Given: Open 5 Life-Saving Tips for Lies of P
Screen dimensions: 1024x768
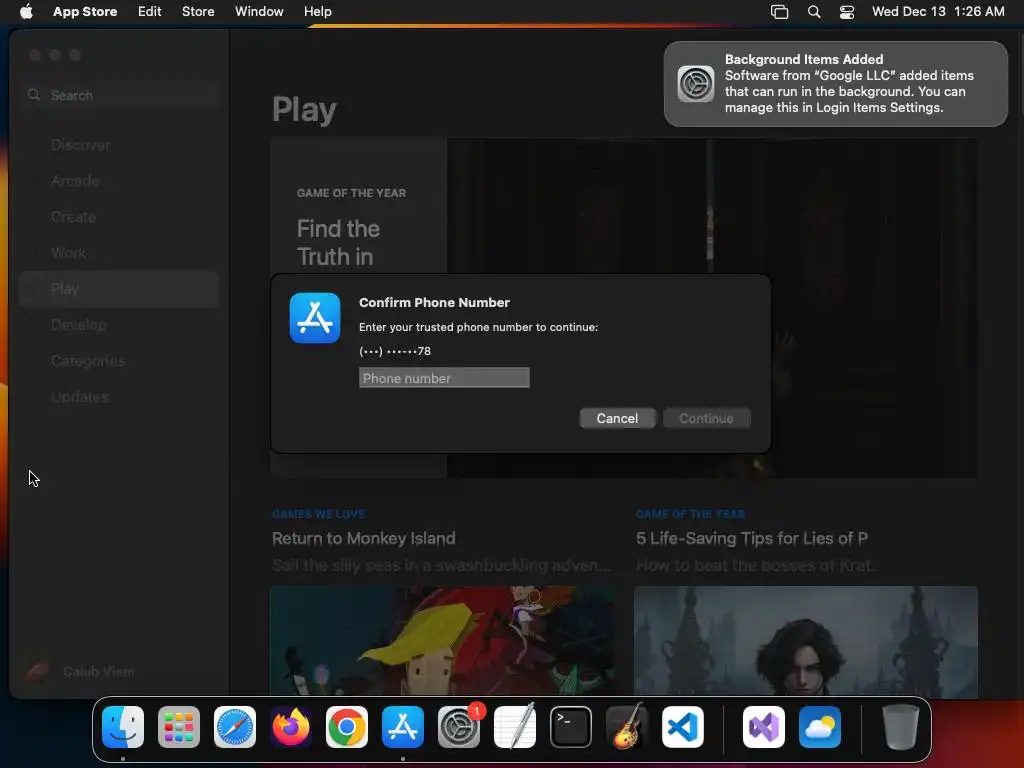Looking at the screenshot, I should click(x=752, y=538).
